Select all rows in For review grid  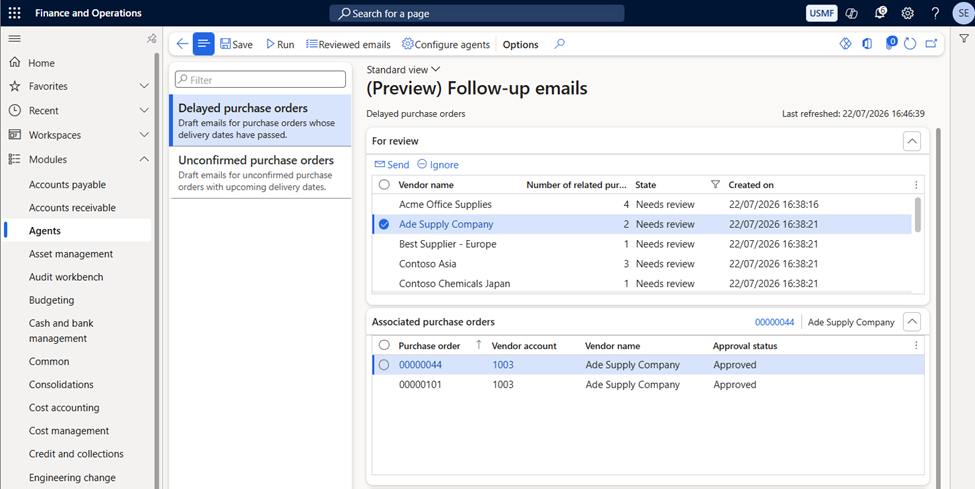coord(384,184)
